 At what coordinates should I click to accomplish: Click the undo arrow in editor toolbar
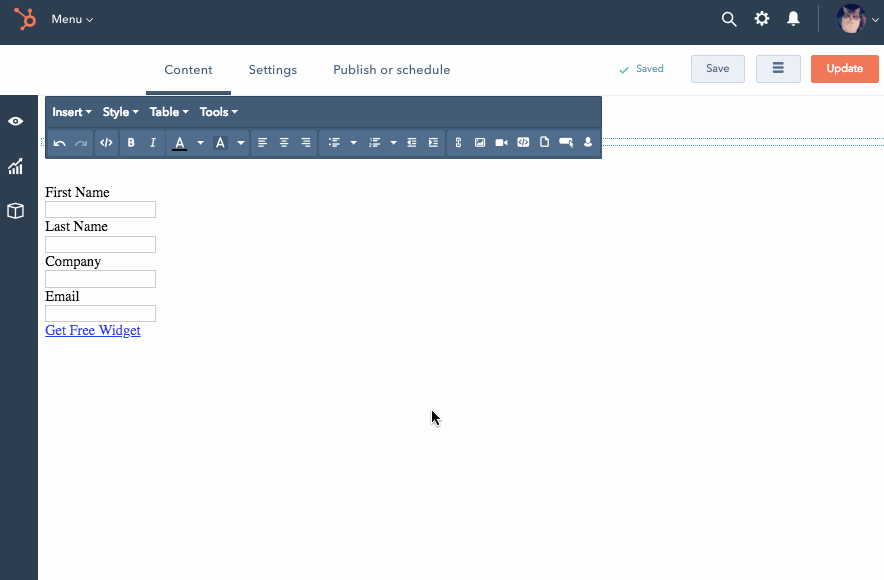[x=60, y=143]
